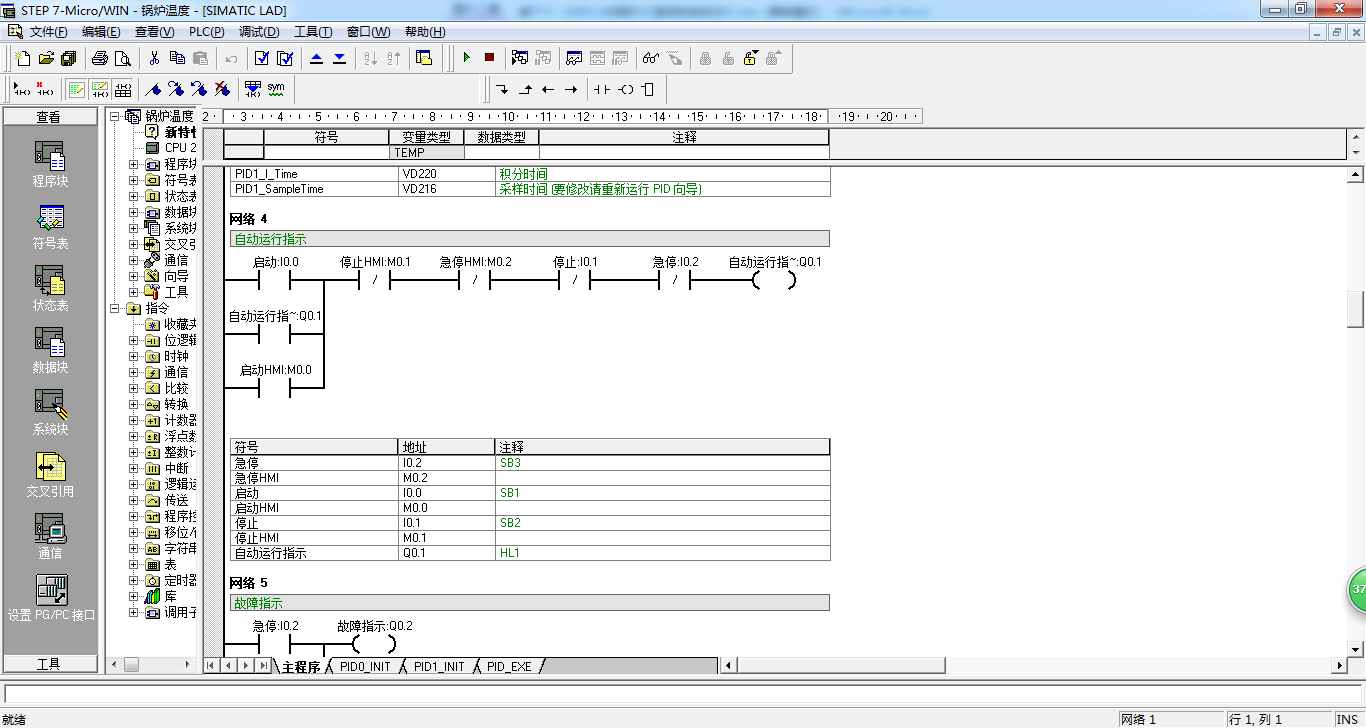Cut the selection with the scissors icon

[155, 58]
